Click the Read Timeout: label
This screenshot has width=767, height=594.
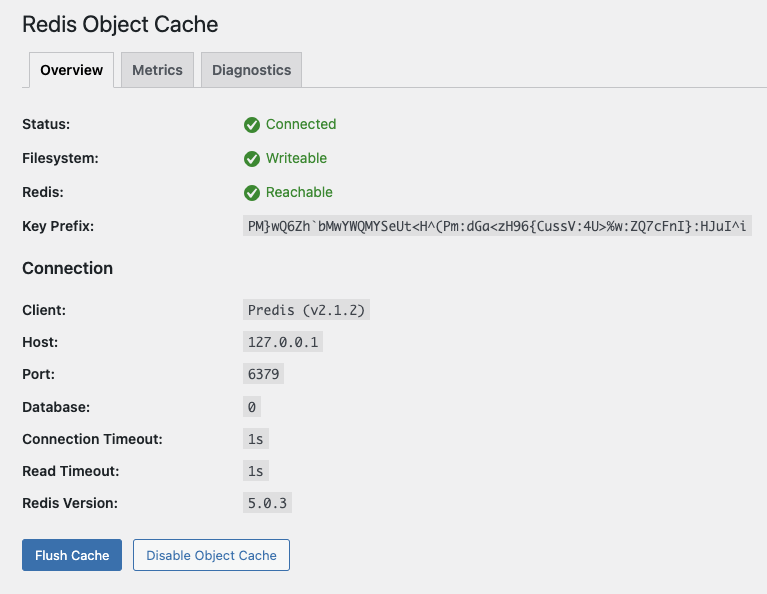coord(70,471)
